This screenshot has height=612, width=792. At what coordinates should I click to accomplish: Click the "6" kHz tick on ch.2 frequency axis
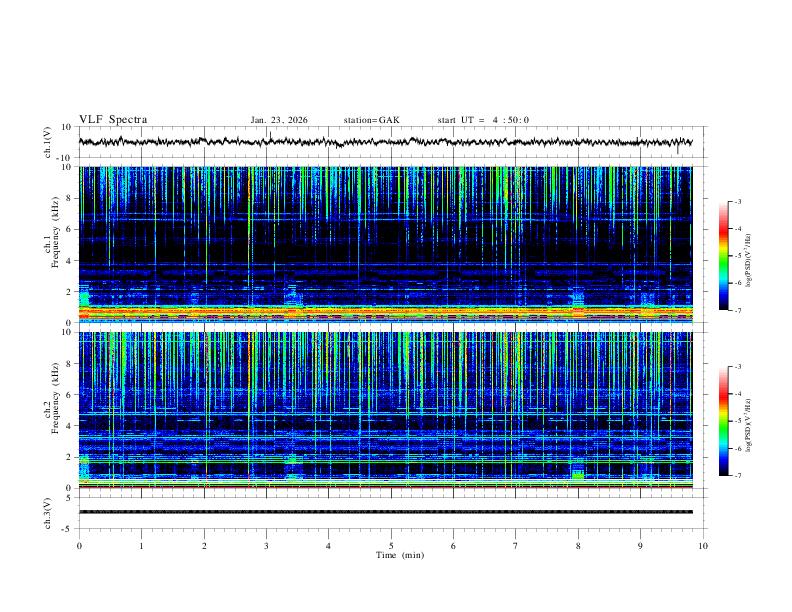click(x=69, y=395)
